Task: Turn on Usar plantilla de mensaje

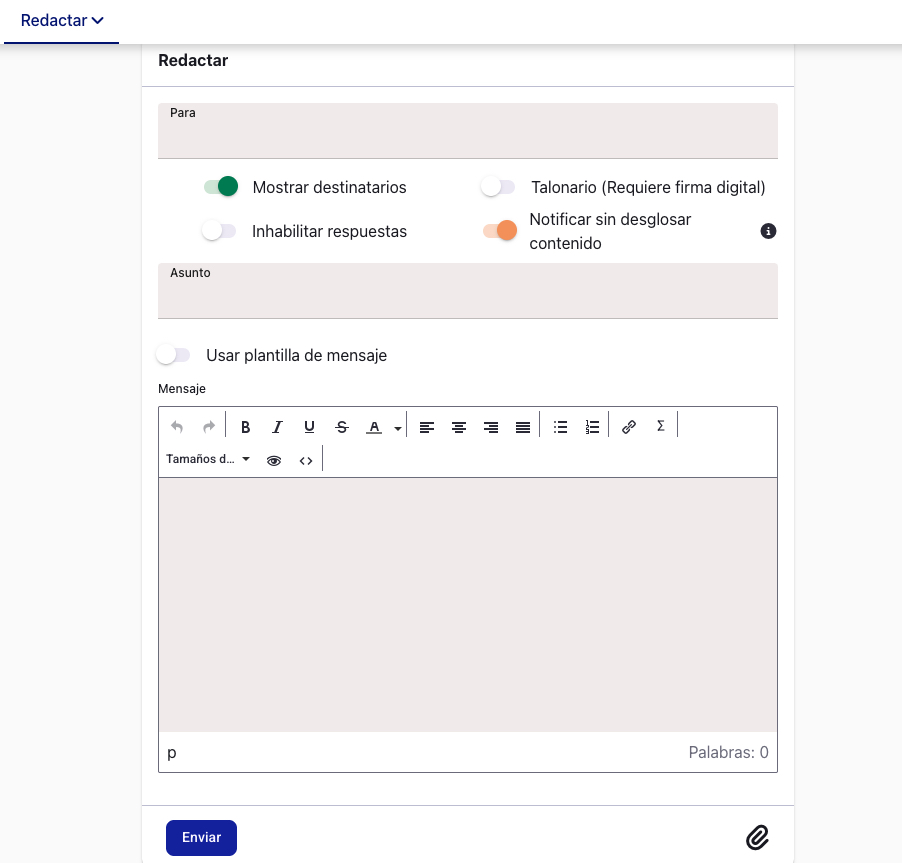Action: pos(173,355)
